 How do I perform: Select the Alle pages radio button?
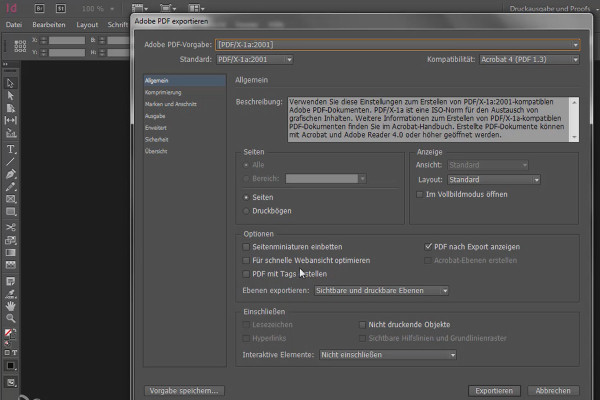tap(246, 165)
